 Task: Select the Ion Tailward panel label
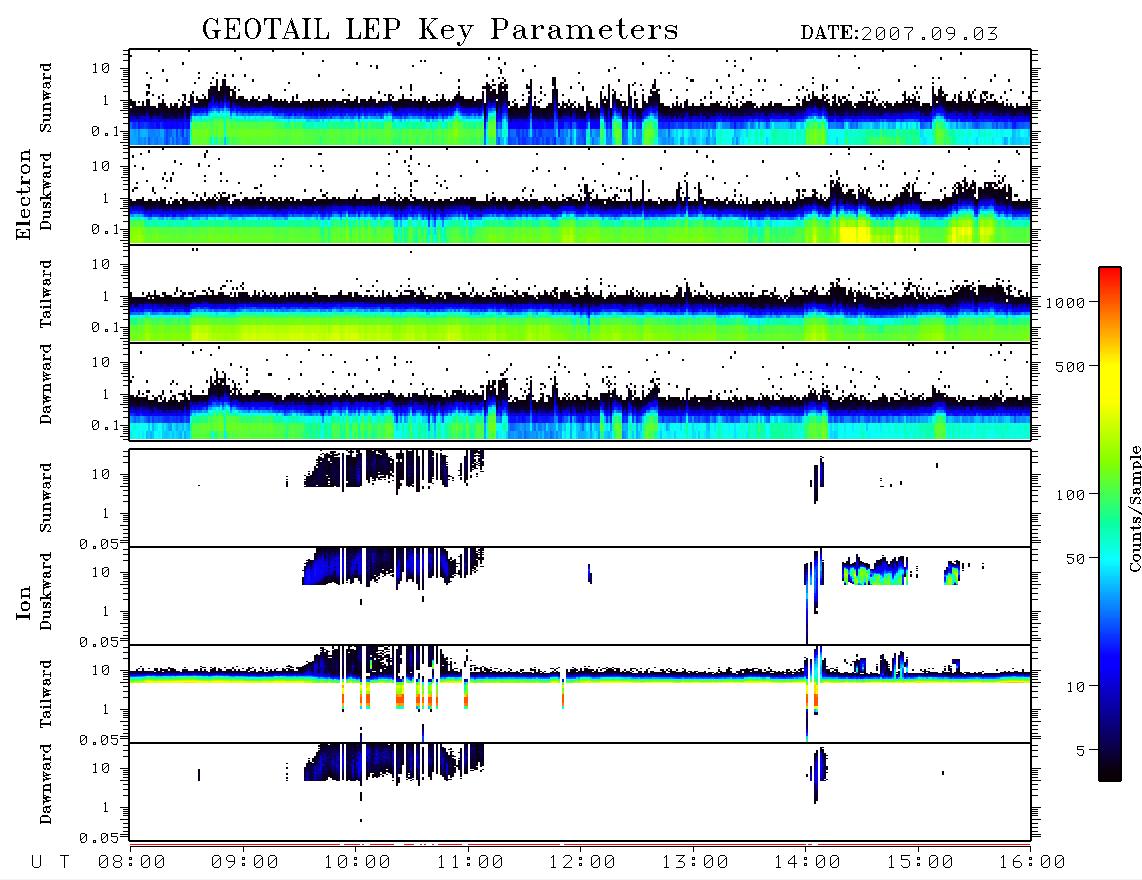click(x=45, y=694)
